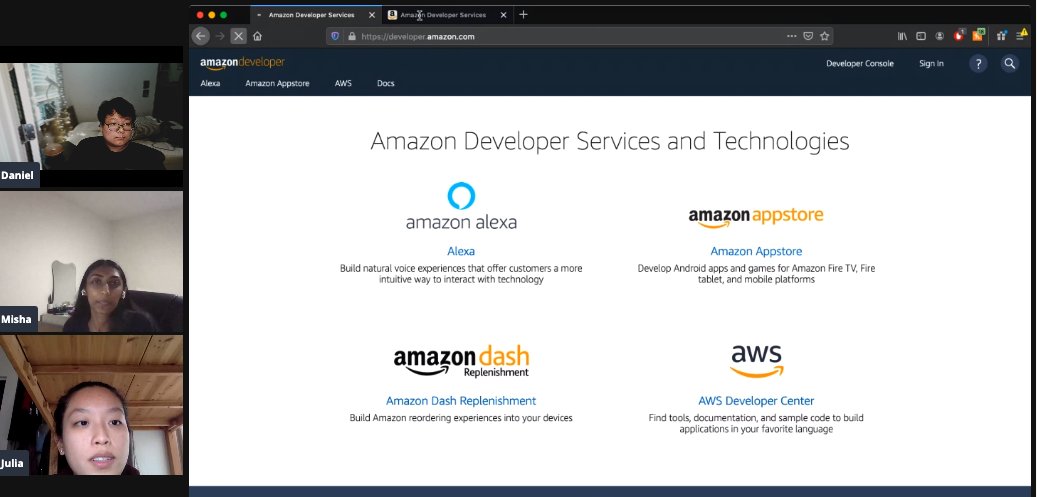
Task: Click the 'Build natural voice experiences' description
Action: point(461,274)
